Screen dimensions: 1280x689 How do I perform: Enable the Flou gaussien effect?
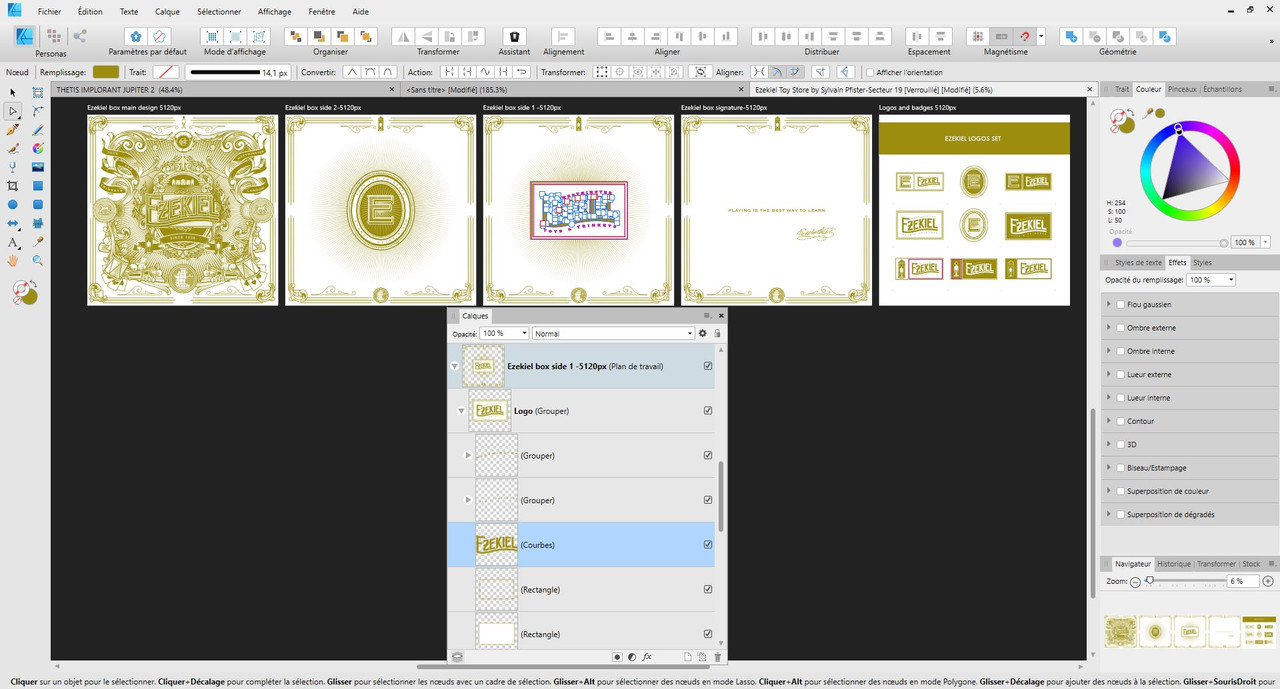[1120, 304]
